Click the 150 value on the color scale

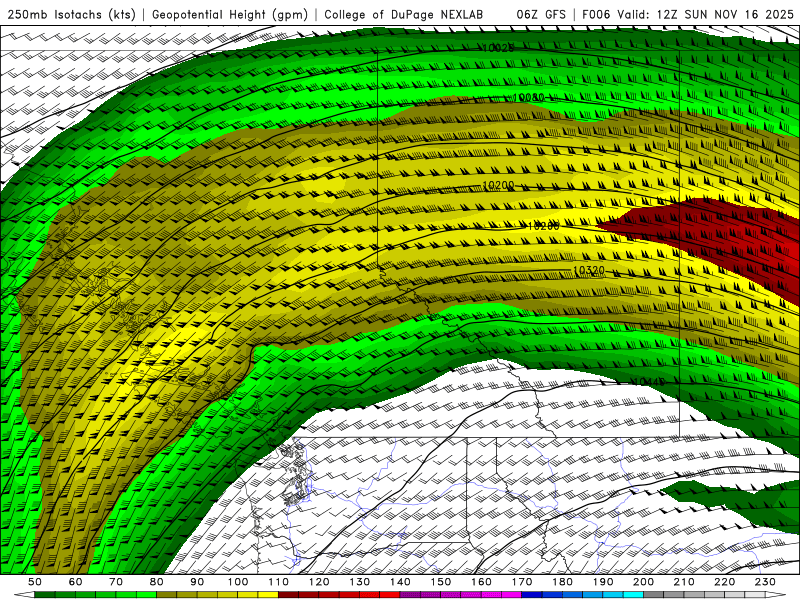pos(441,582)
